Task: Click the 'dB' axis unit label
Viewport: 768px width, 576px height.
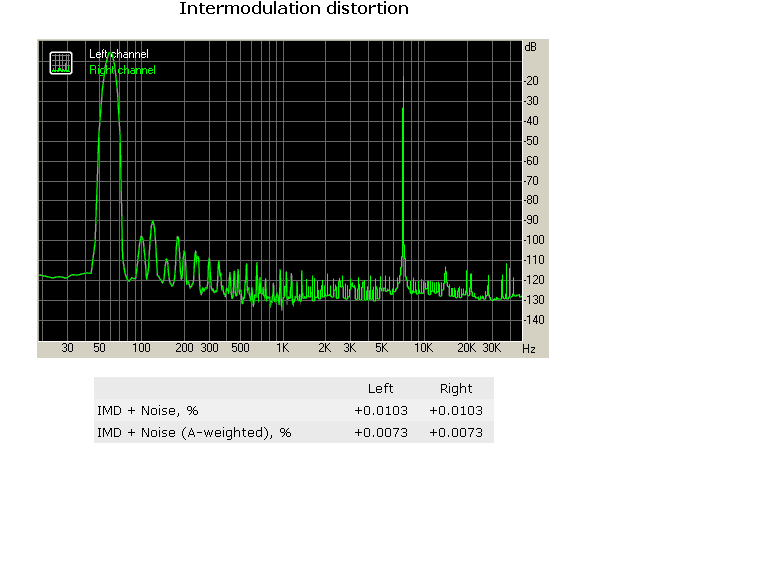Action: point(530,47)
